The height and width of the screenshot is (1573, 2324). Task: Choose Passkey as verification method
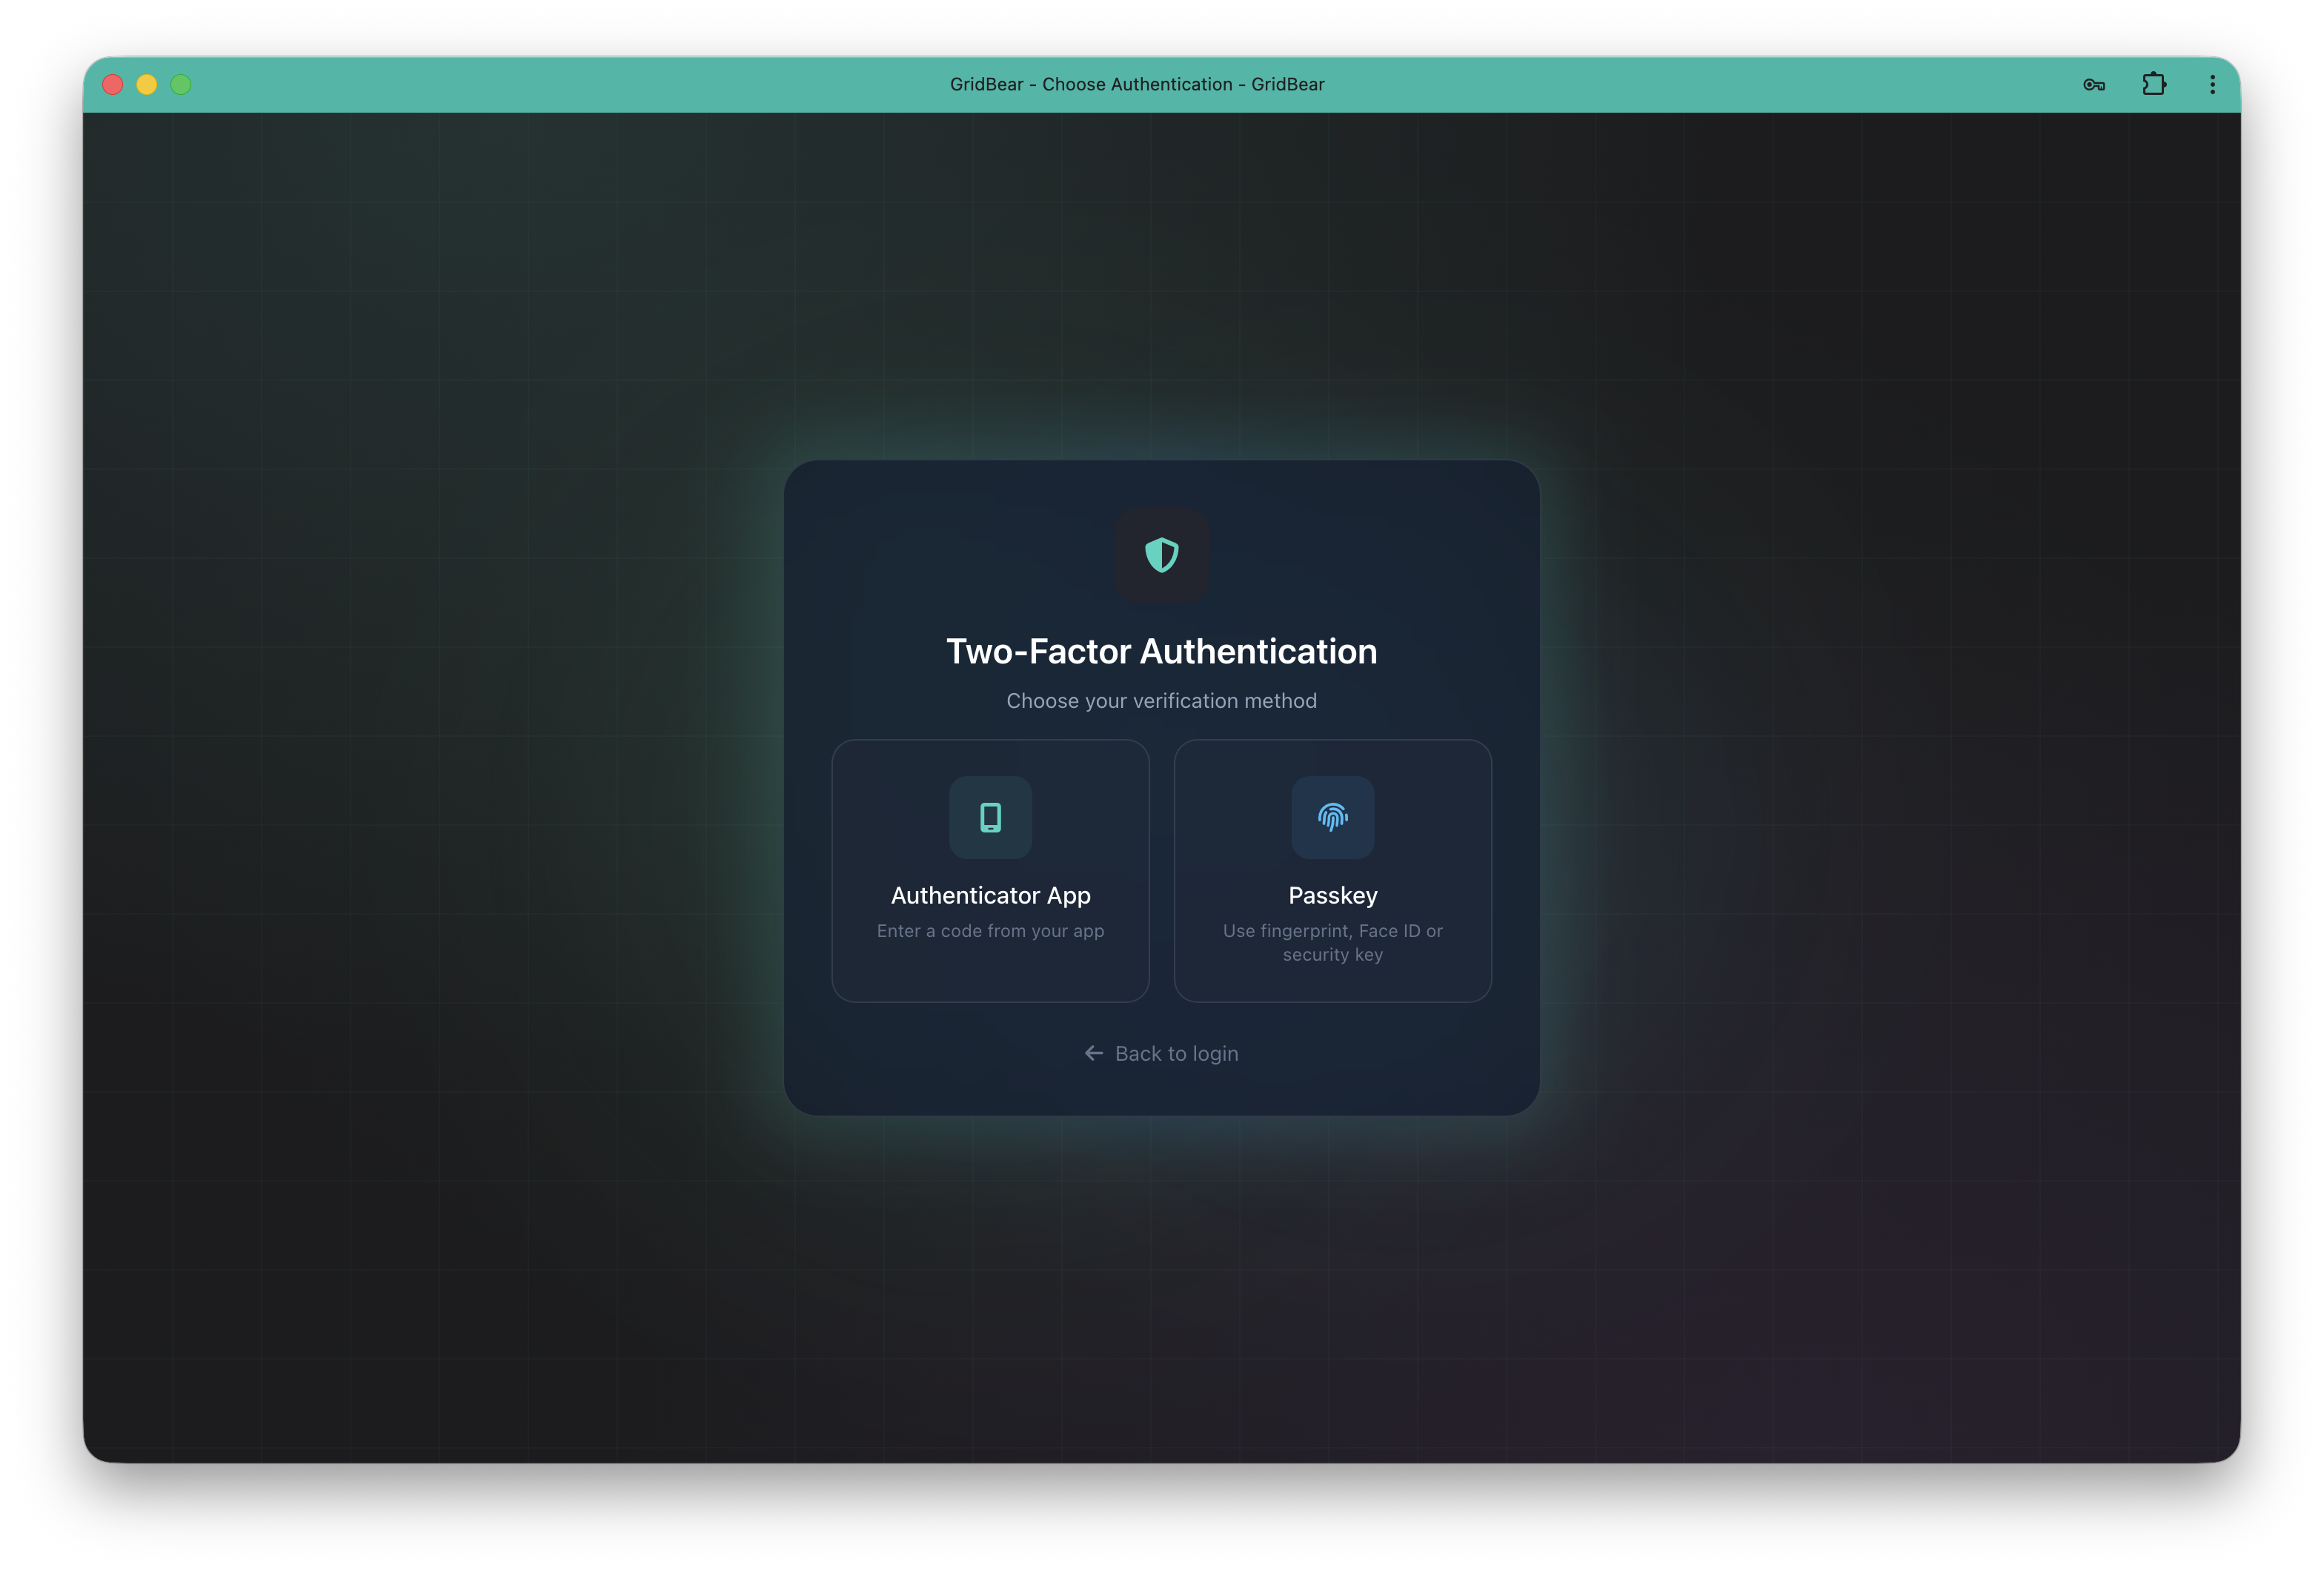(x=1332, y=870)
